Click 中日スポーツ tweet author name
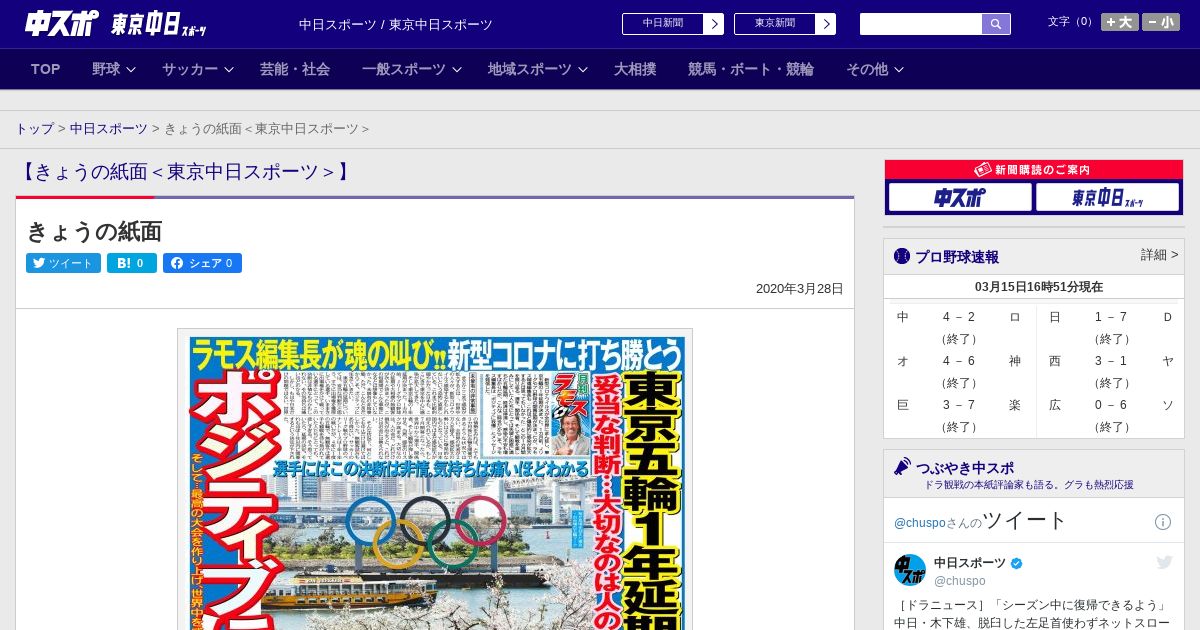Image resolution: width=1200 pixels, height=630 pixels. [970, 563]
